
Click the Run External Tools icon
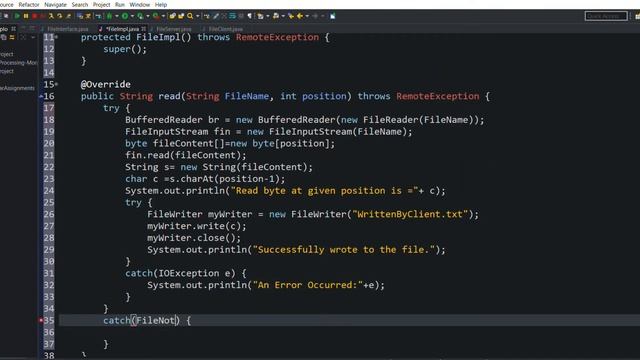coord(156,16)
